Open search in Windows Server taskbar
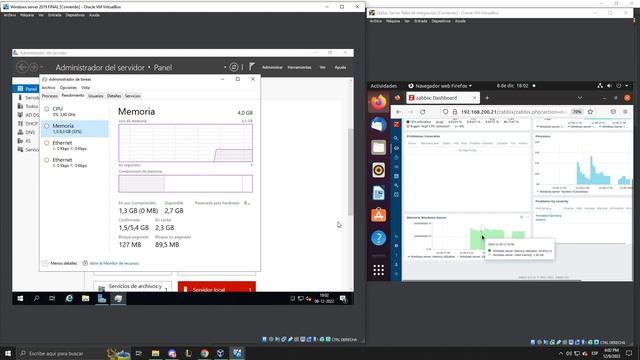 pos(36,299)
